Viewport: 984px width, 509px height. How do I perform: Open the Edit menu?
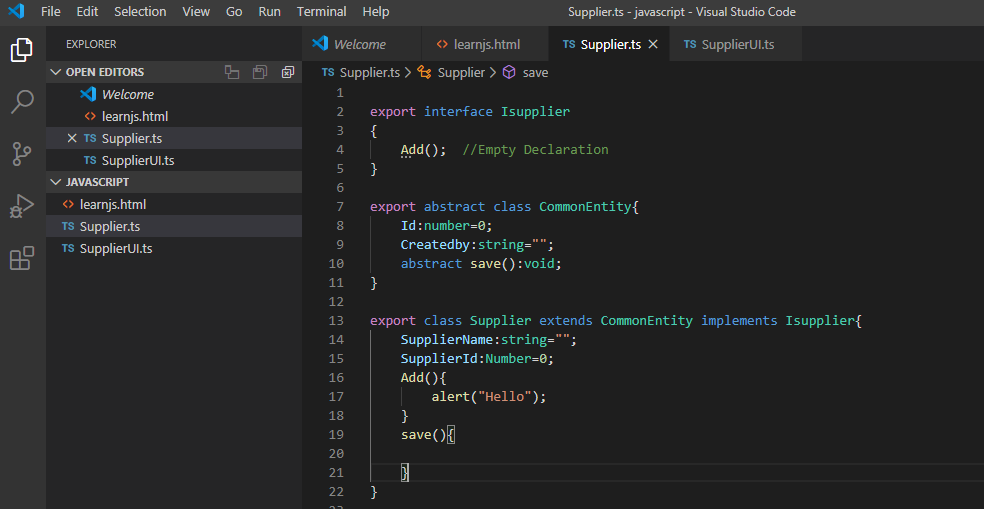tap(87, 12)
